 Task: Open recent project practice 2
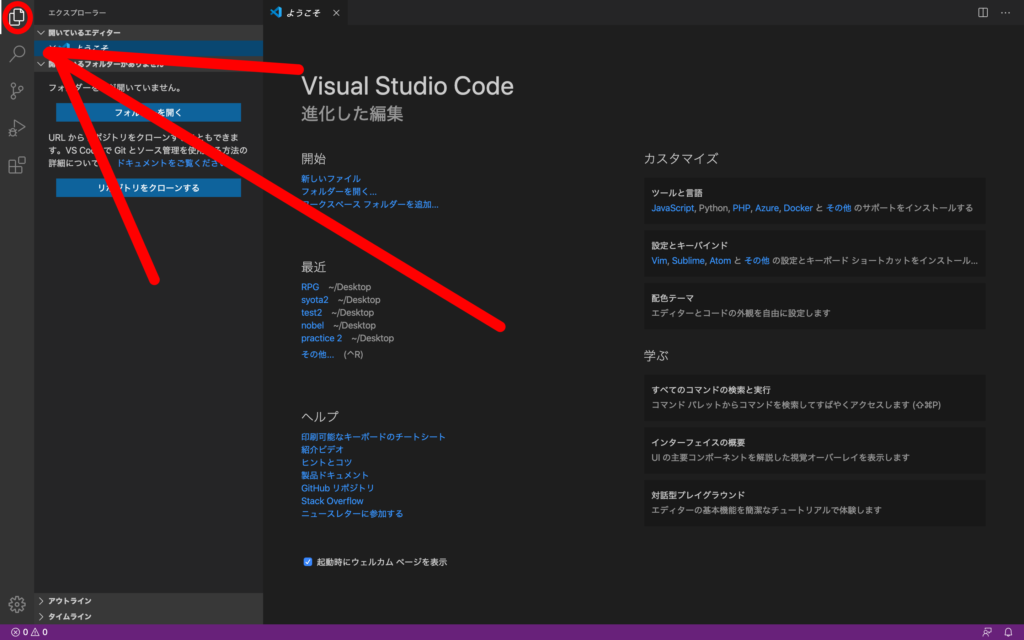(321, 338)
